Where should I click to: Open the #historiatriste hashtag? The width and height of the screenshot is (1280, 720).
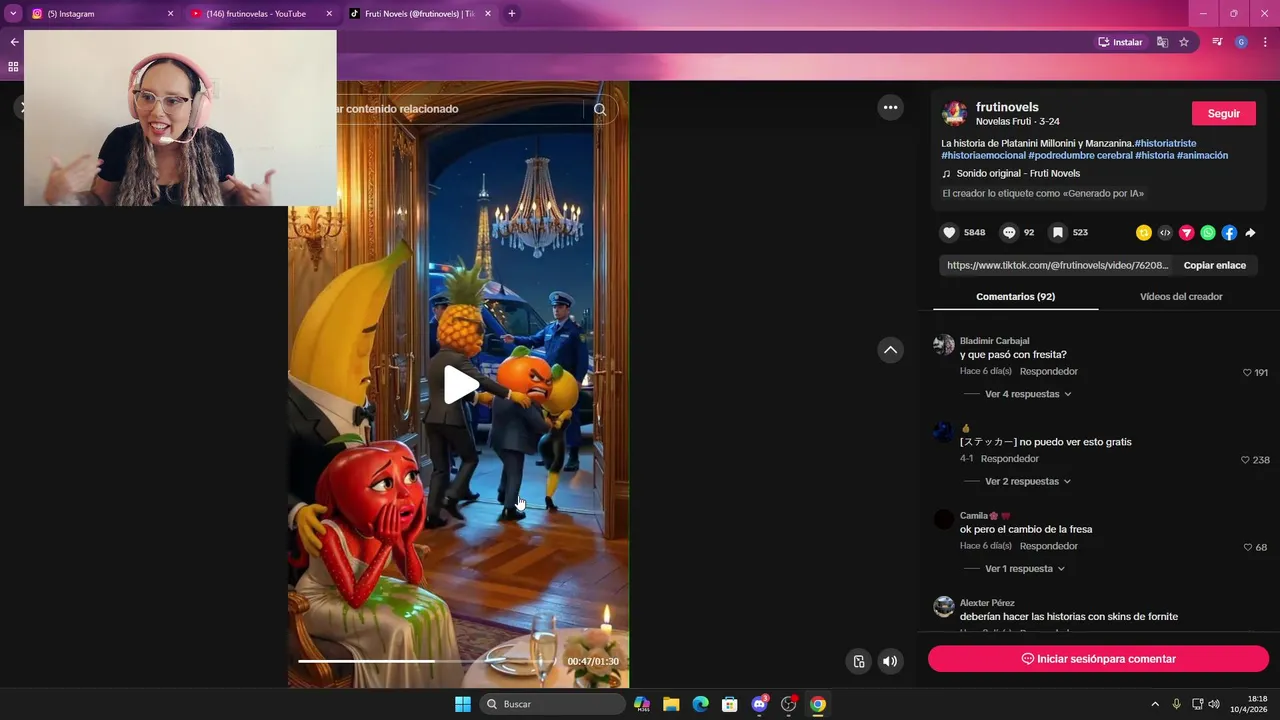click(x=1165, y=143)
